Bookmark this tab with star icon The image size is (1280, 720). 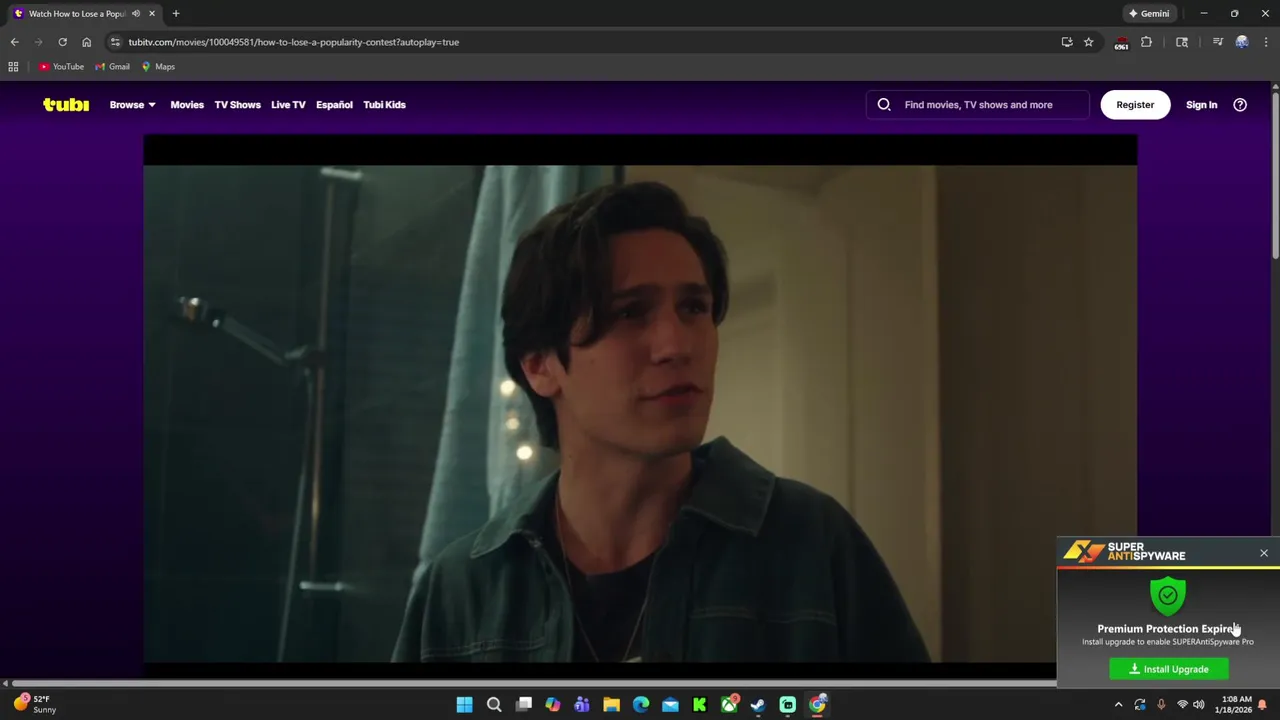tap(1089, 42)
